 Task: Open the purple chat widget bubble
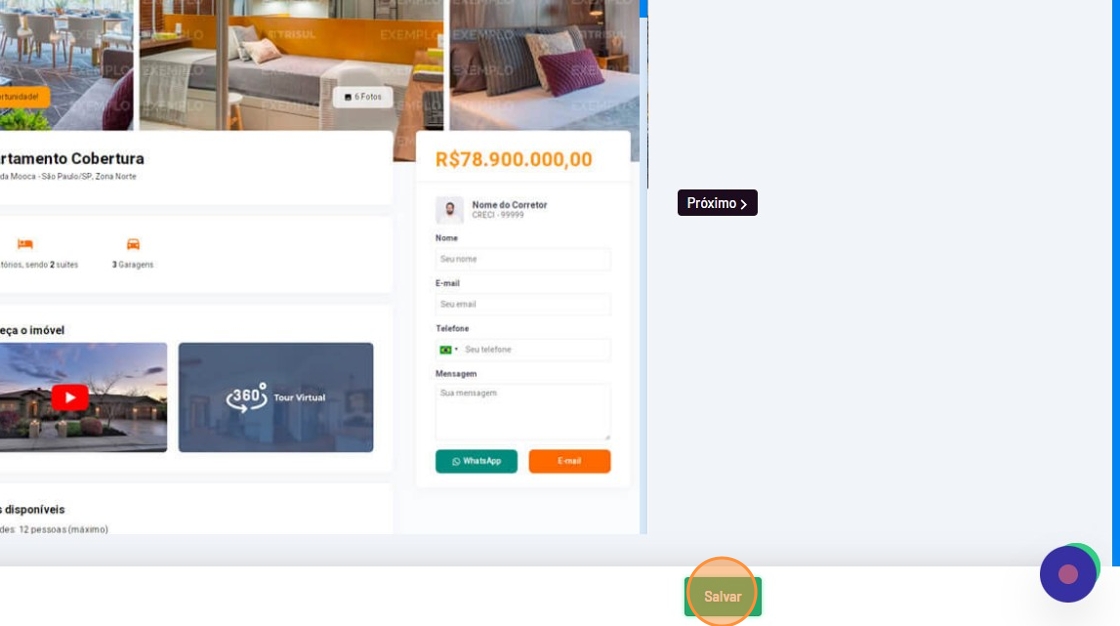[1068, 574]
